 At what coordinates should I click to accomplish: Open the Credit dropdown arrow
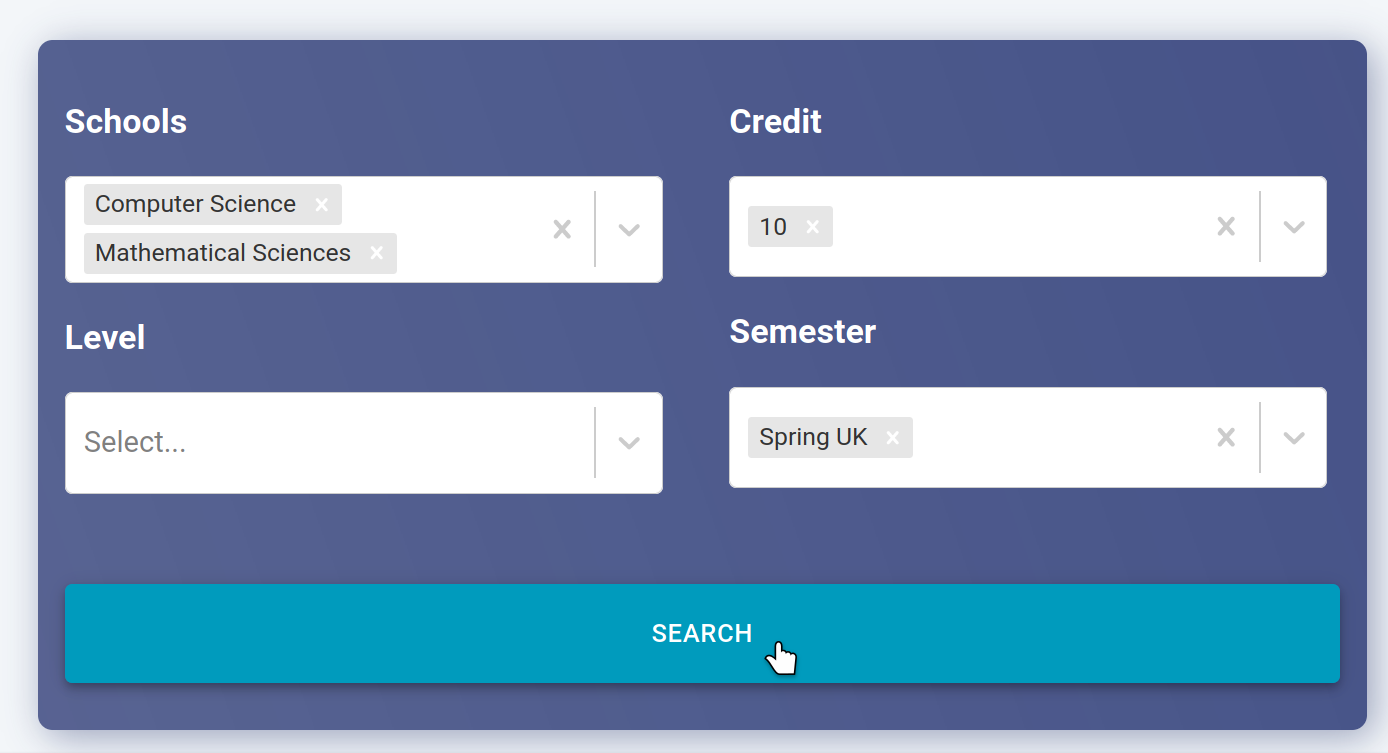(1294, 227)
